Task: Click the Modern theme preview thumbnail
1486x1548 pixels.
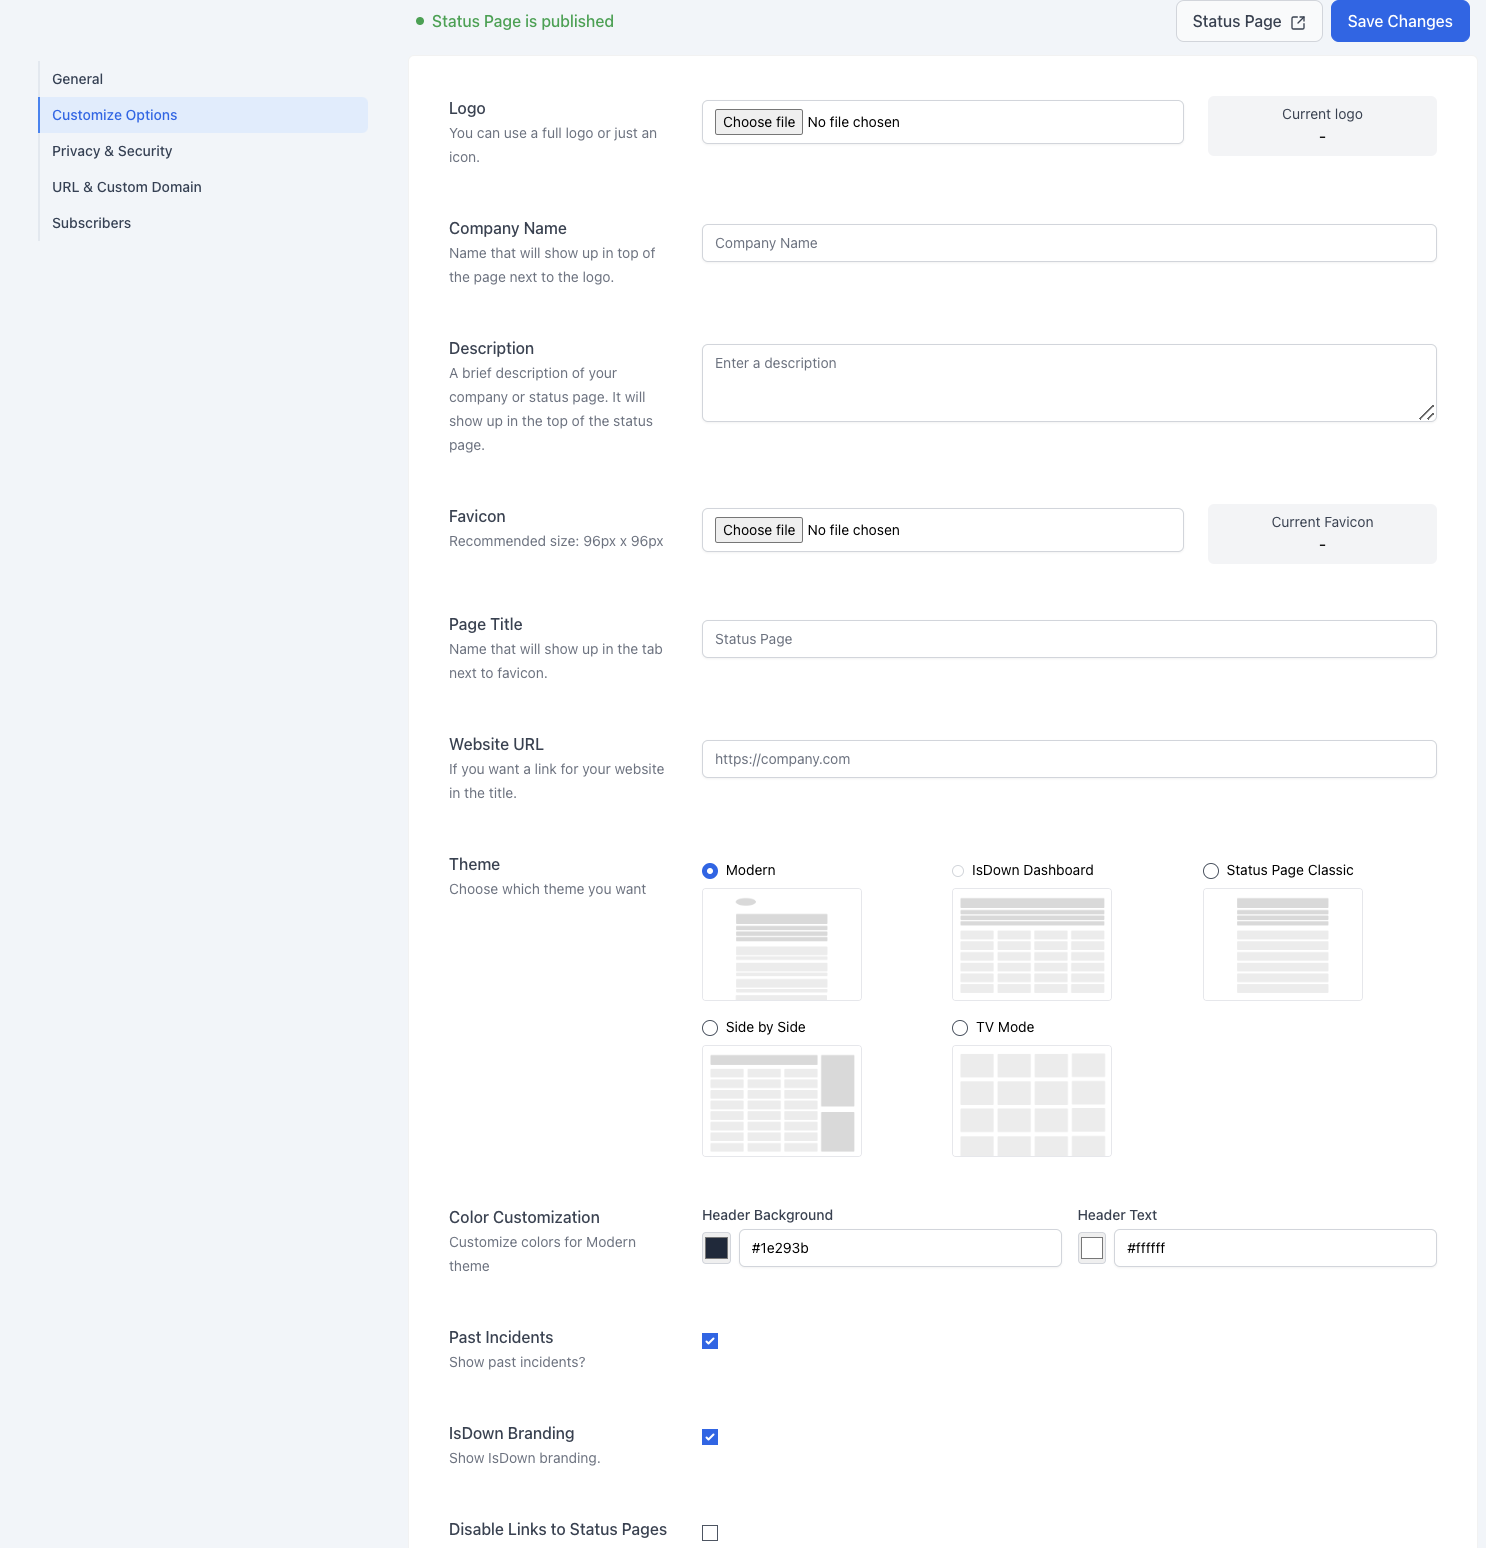Action: tap(781, 944)
